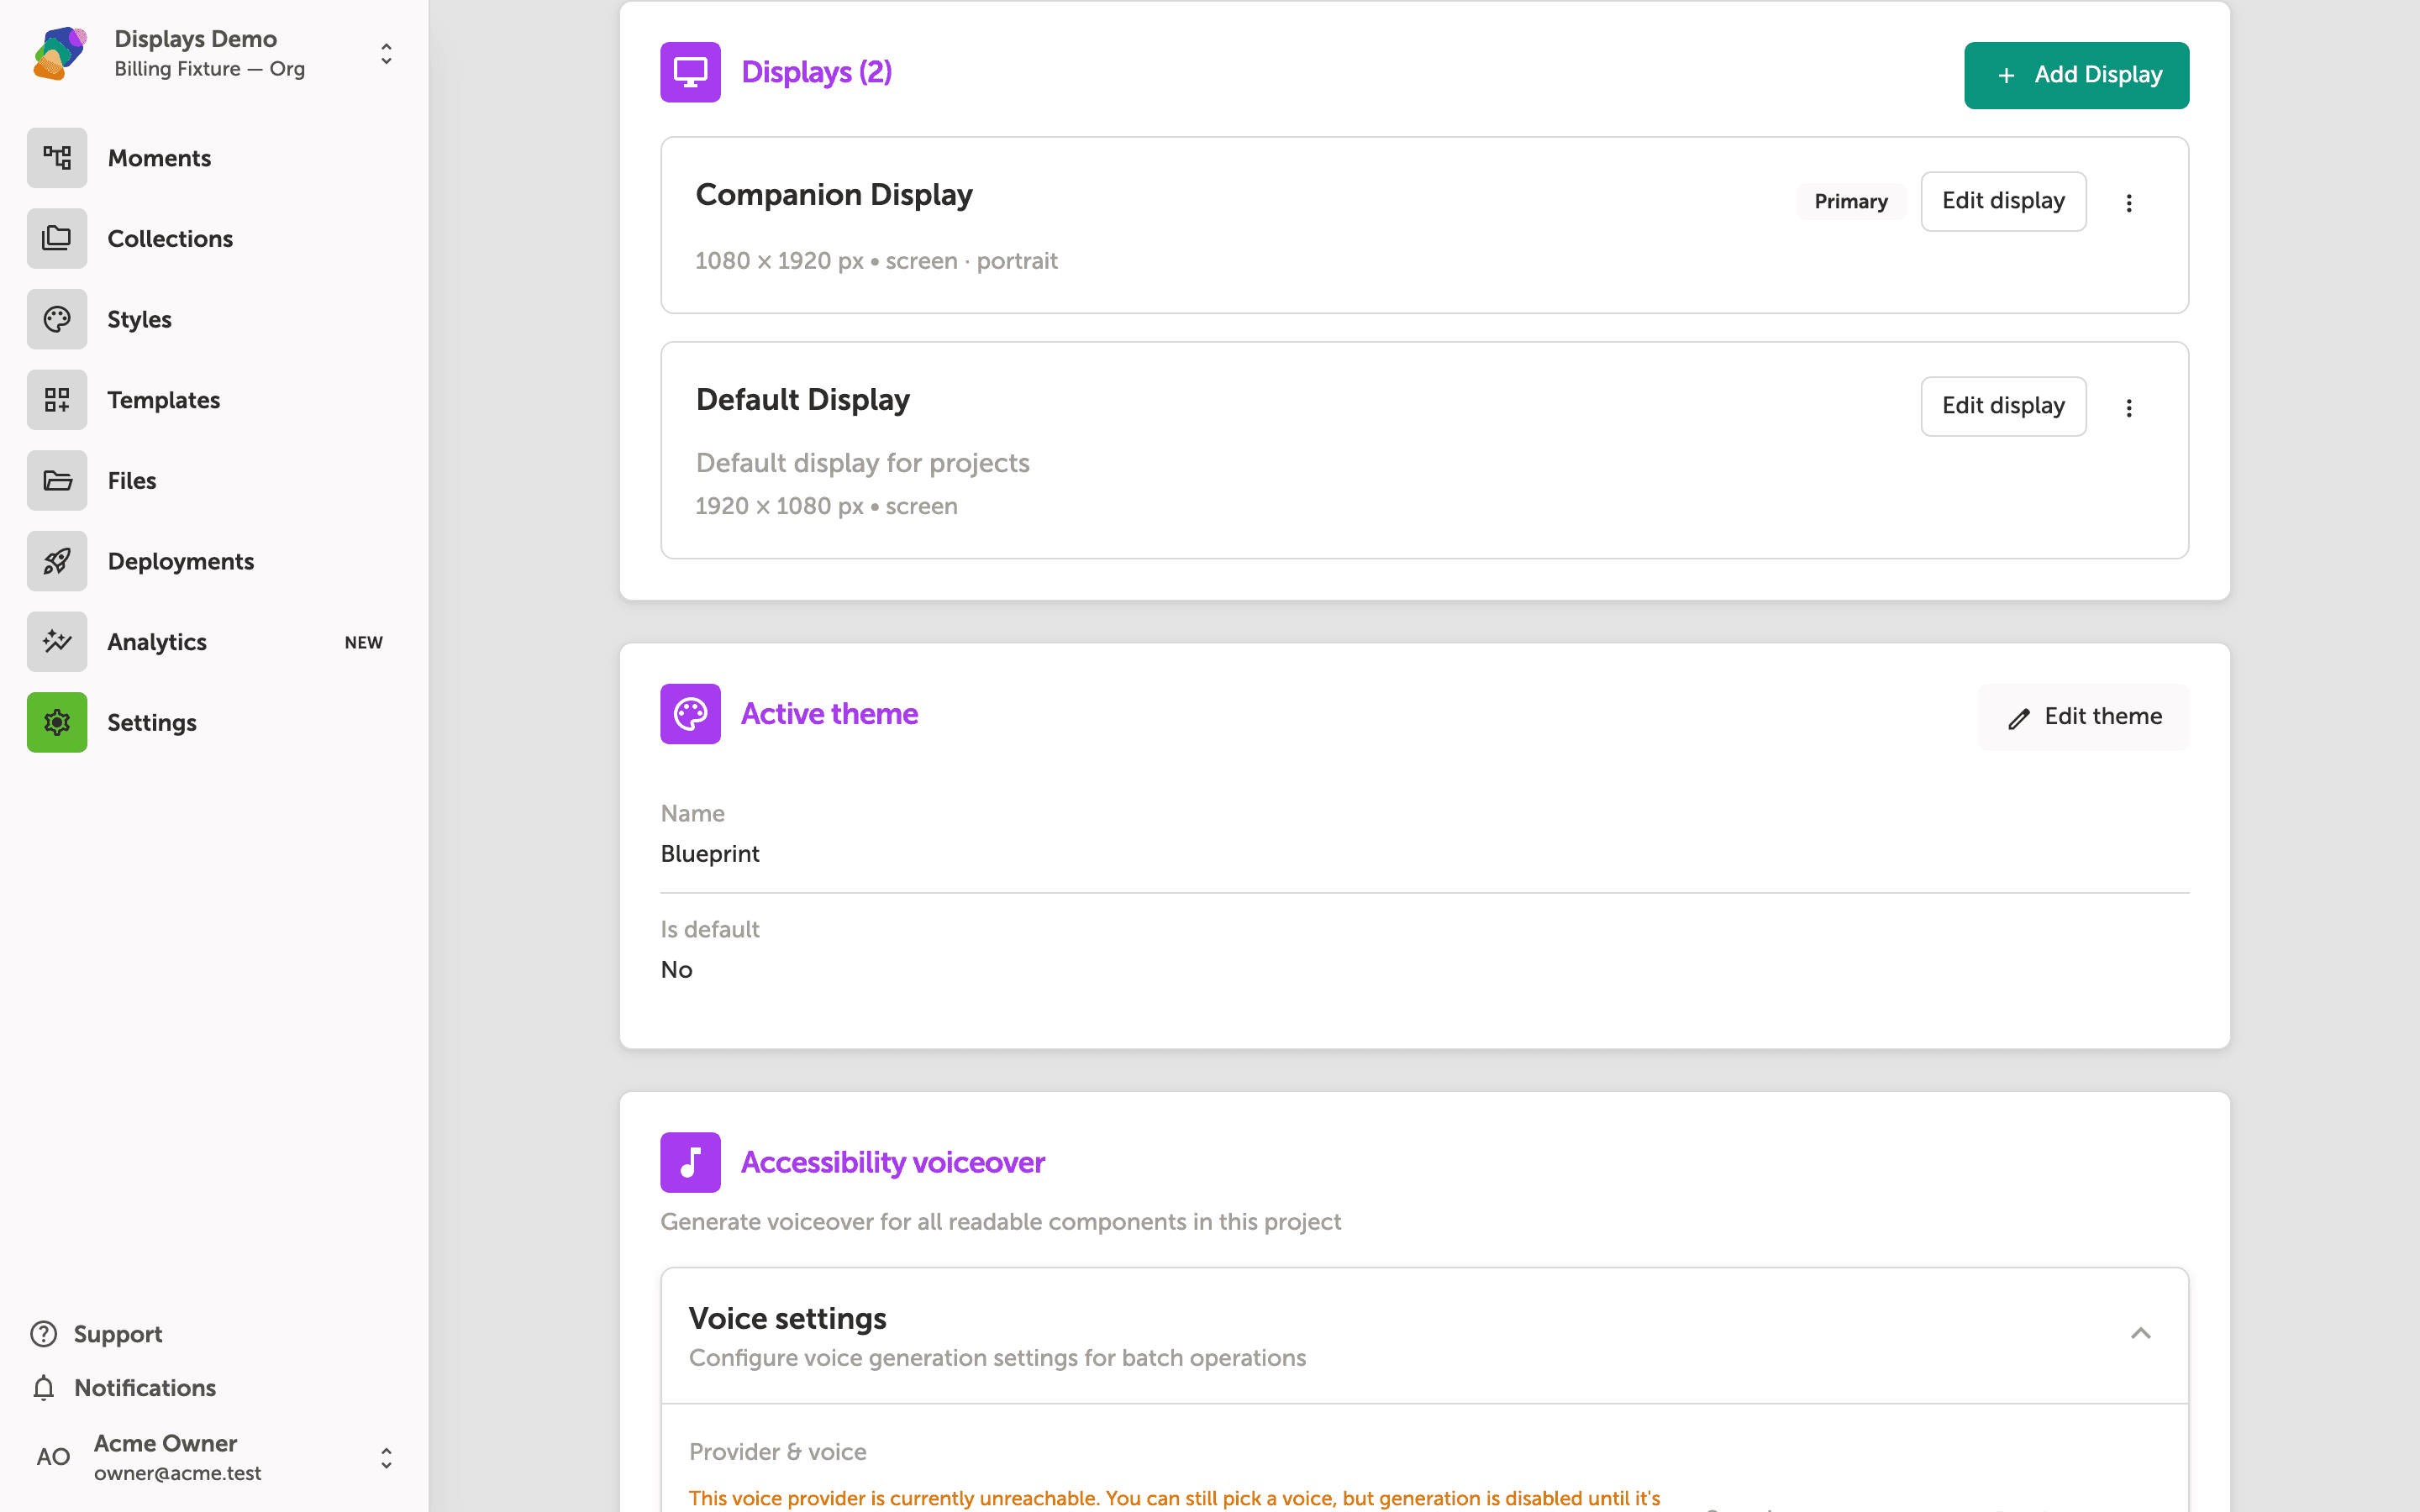This screenshot has width=2420, height=1512.
Task: Click the Templates grid icon
Action: 57,400
